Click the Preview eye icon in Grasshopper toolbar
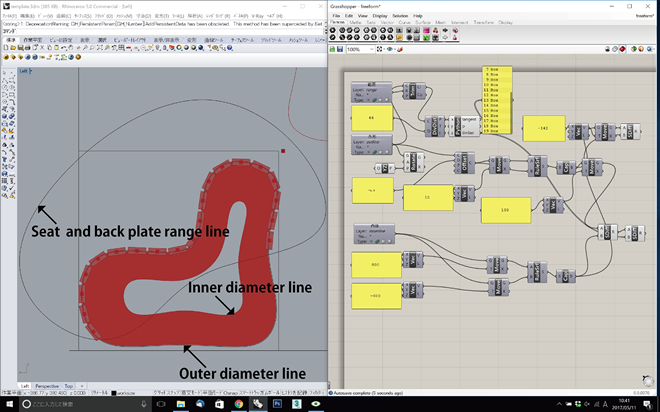This screenshot has height=412, width=660. coord(389,49)
